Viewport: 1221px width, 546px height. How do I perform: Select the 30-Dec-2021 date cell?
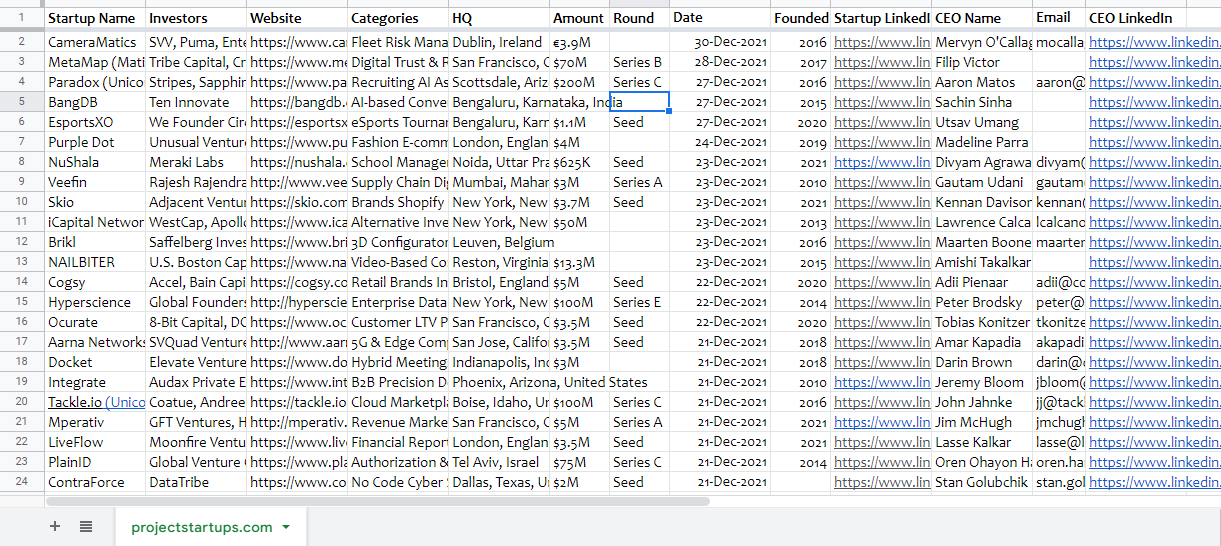[x=720, y=42]
